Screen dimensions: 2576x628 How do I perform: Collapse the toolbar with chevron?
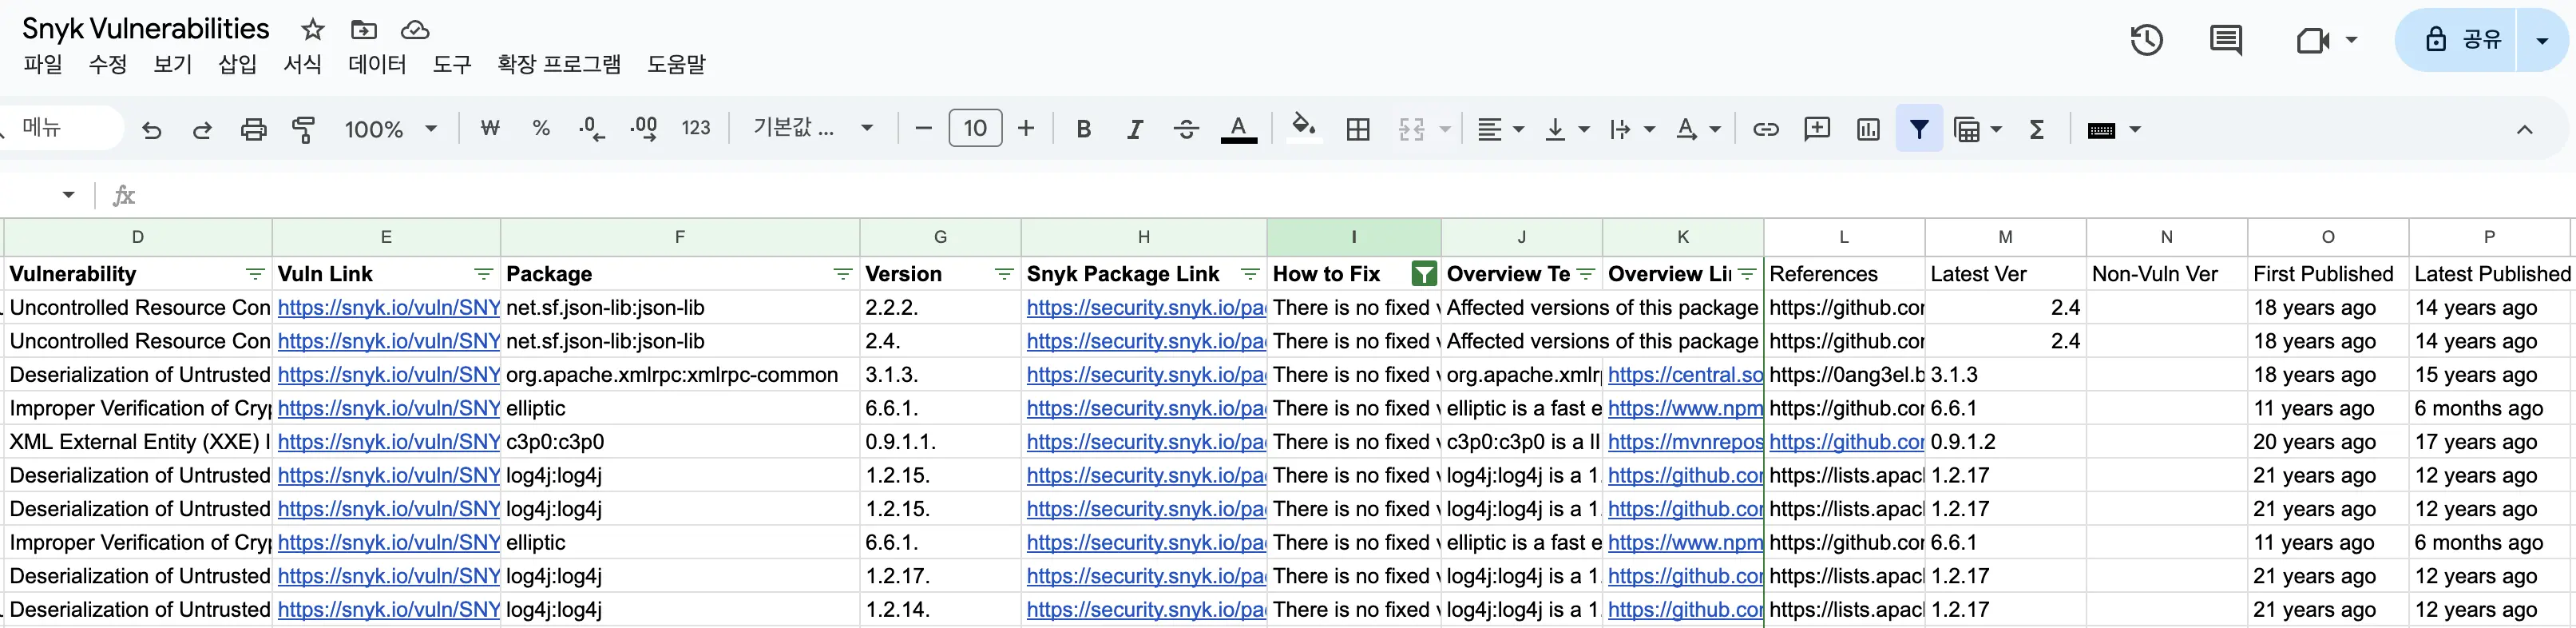(x=2525, y=129)
